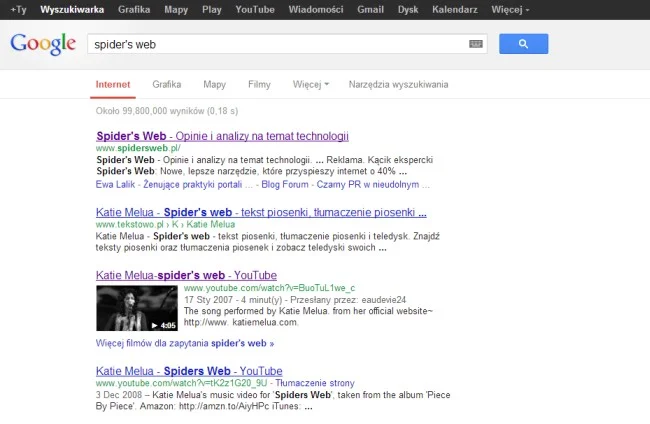Click the Około 99,800,000 wyników text
This screenshot has width=650, height=424.
(x=167, y=111)
